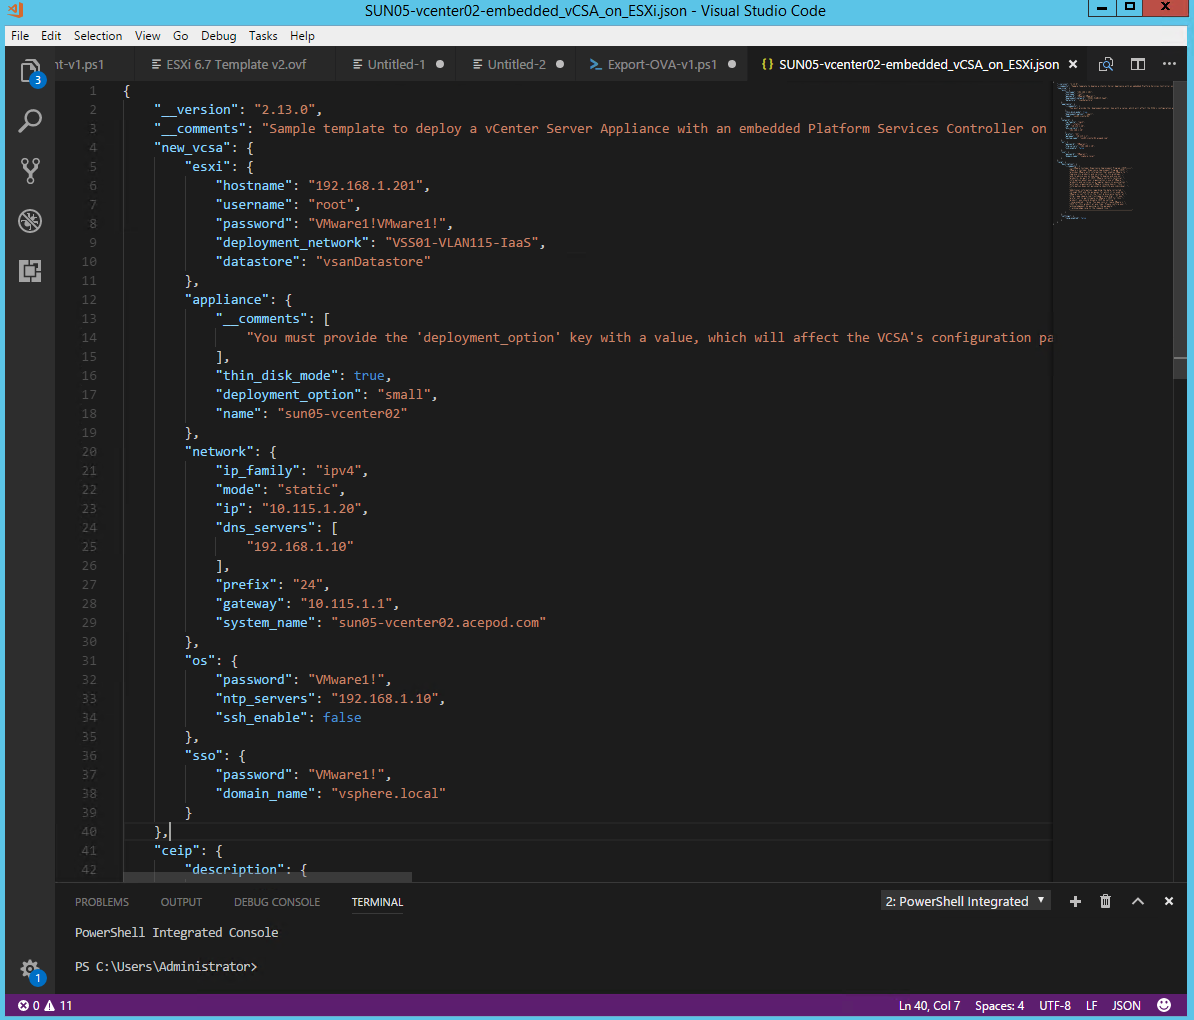The image size is (1194, 1020).
Task: Open the Go menu
Action: point(180,36)
